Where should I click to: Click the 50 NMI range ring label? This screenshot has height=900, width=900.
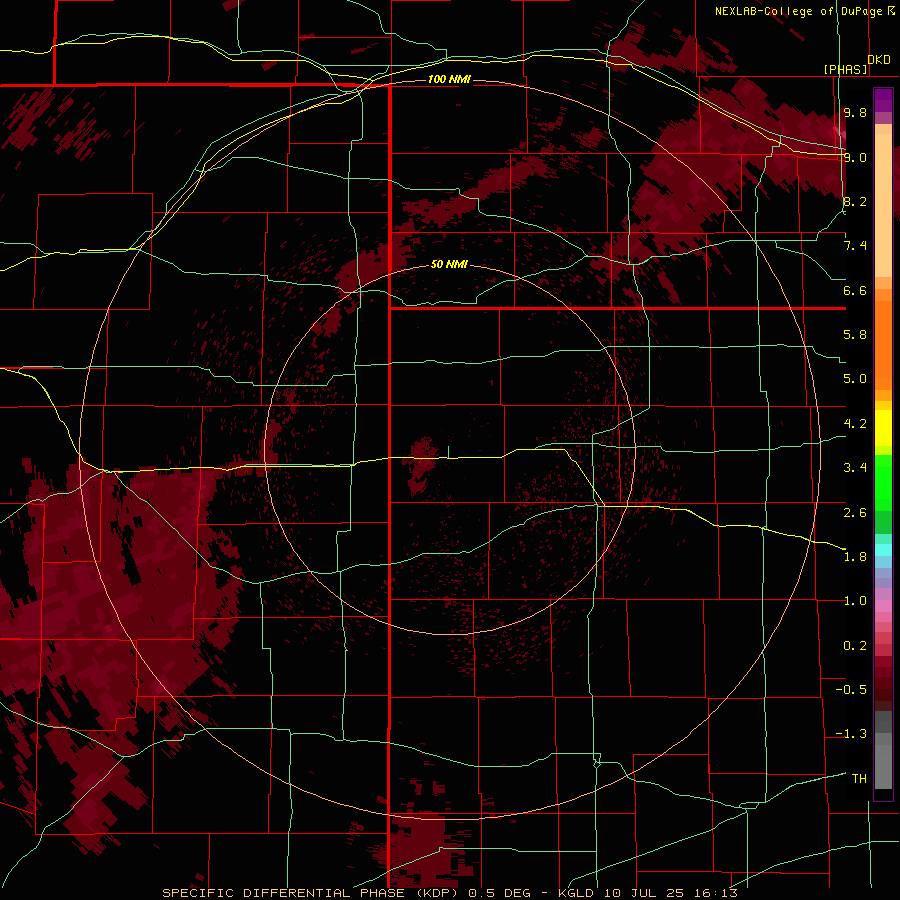(449, 264)
